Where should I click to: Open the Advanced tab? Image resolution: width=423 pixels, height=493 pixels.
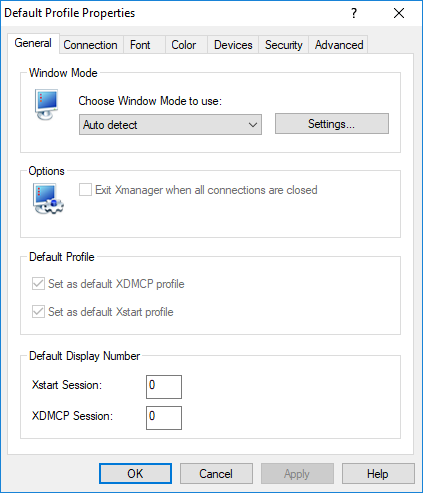point(339,45)
